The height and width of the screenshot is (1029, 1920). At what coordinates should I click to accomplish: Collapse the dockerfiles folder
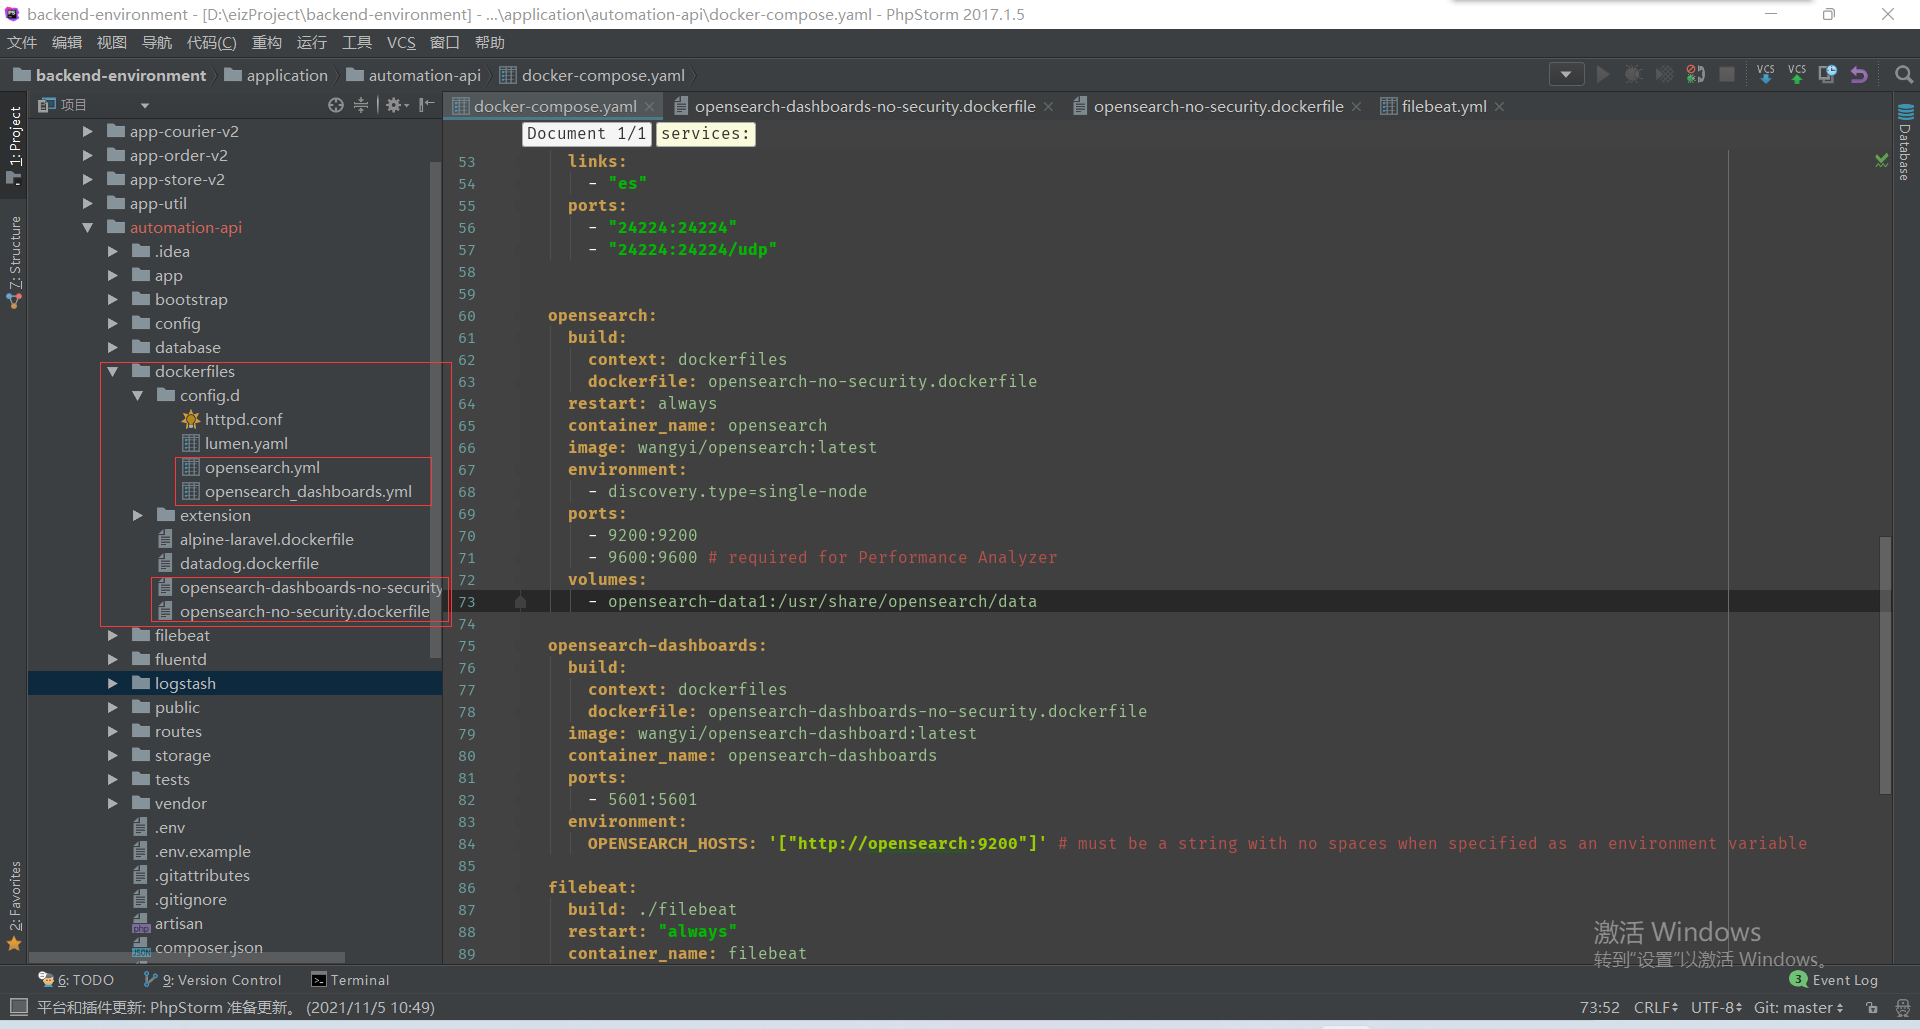(112, 371)
